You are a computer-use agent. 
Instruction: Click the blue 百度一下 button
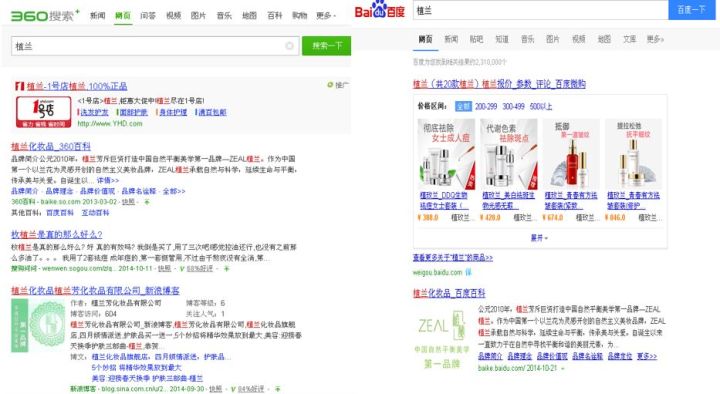point(692,10)
